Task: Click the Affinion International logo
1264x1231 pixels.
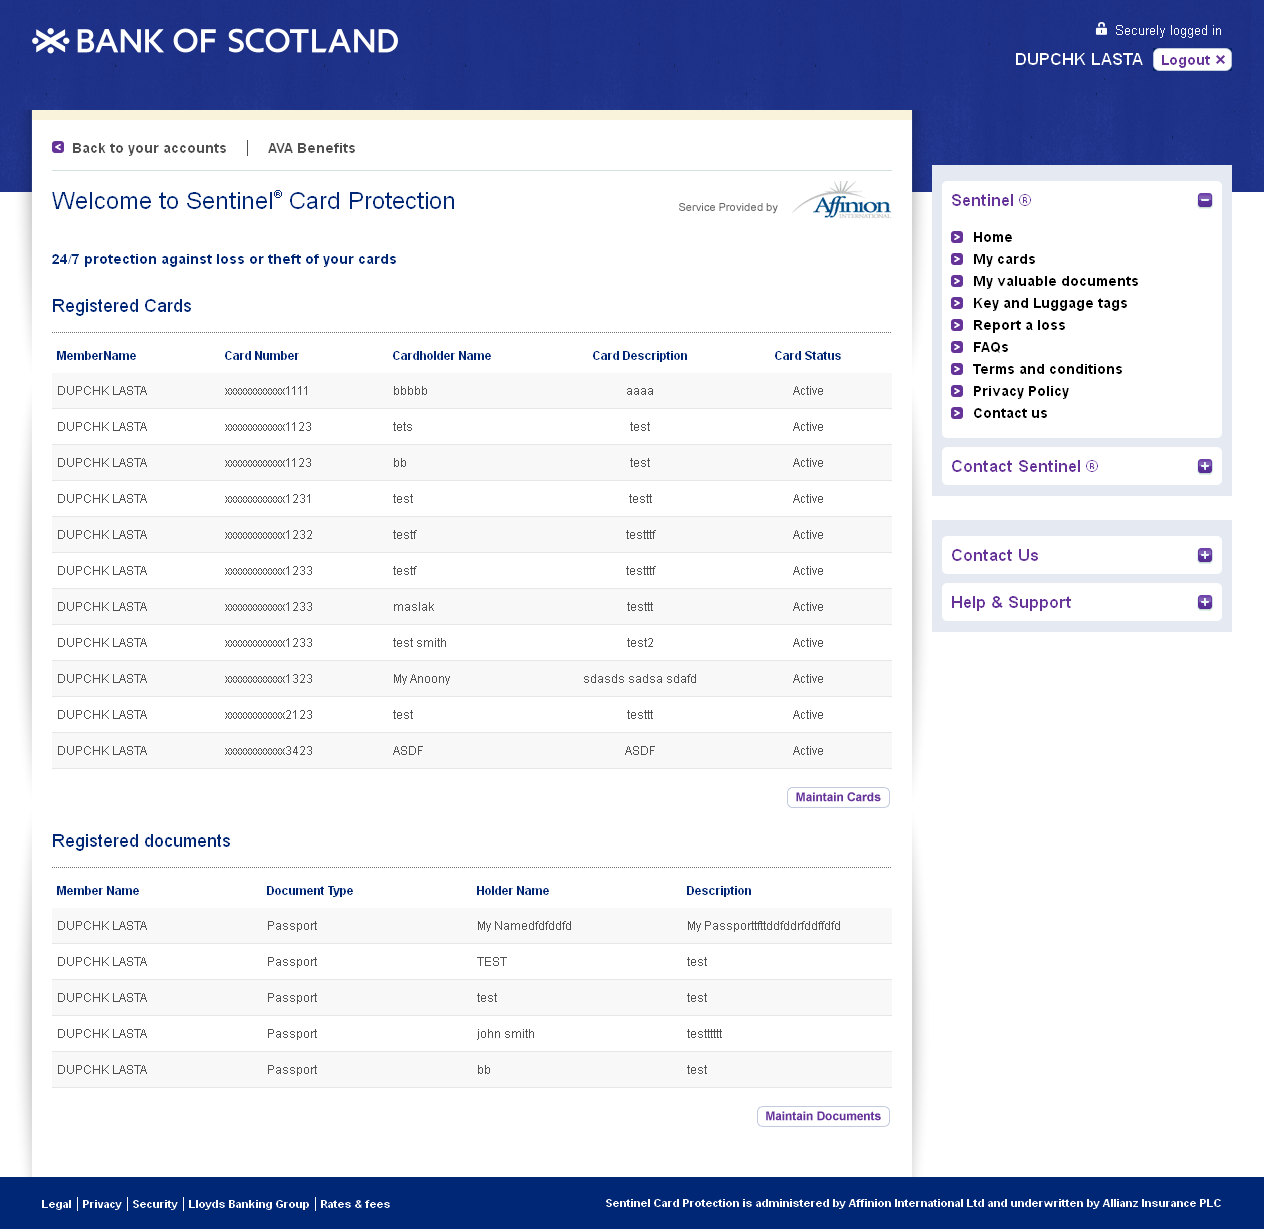Action: tap(842, 200)
